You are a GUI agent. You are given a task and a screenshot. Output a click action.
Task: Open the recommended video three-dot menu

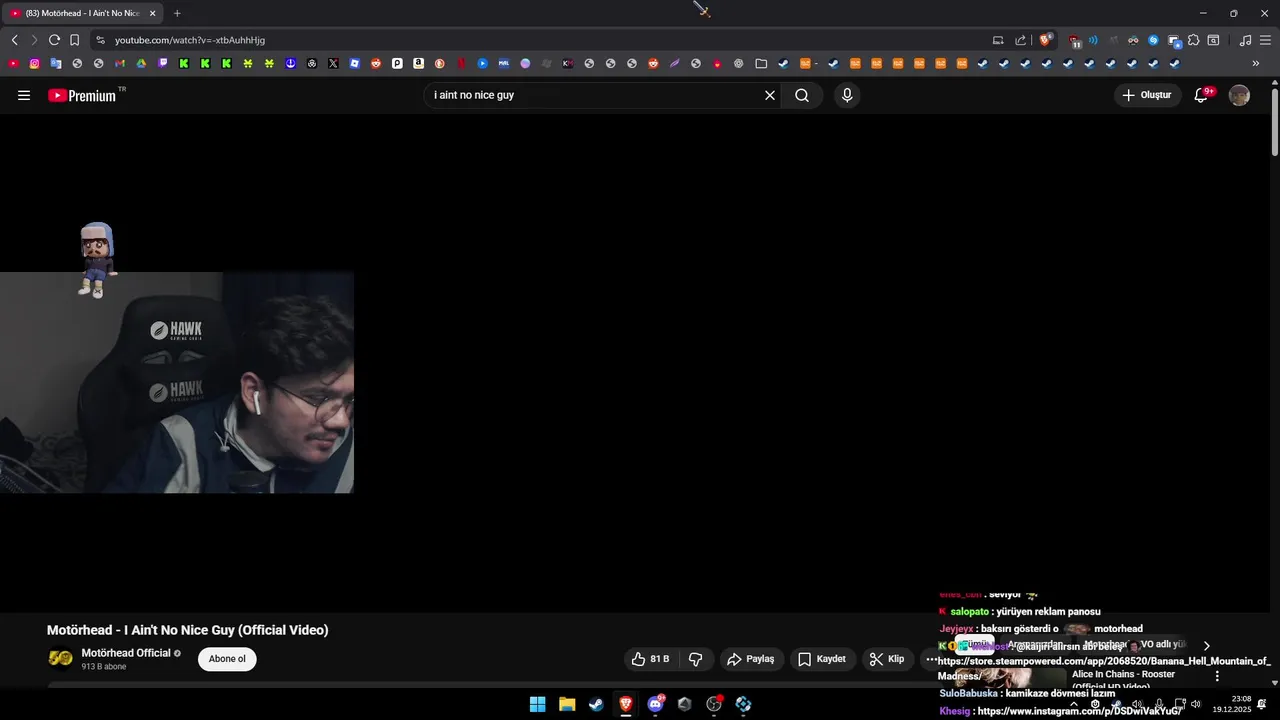click(1217, 676)
